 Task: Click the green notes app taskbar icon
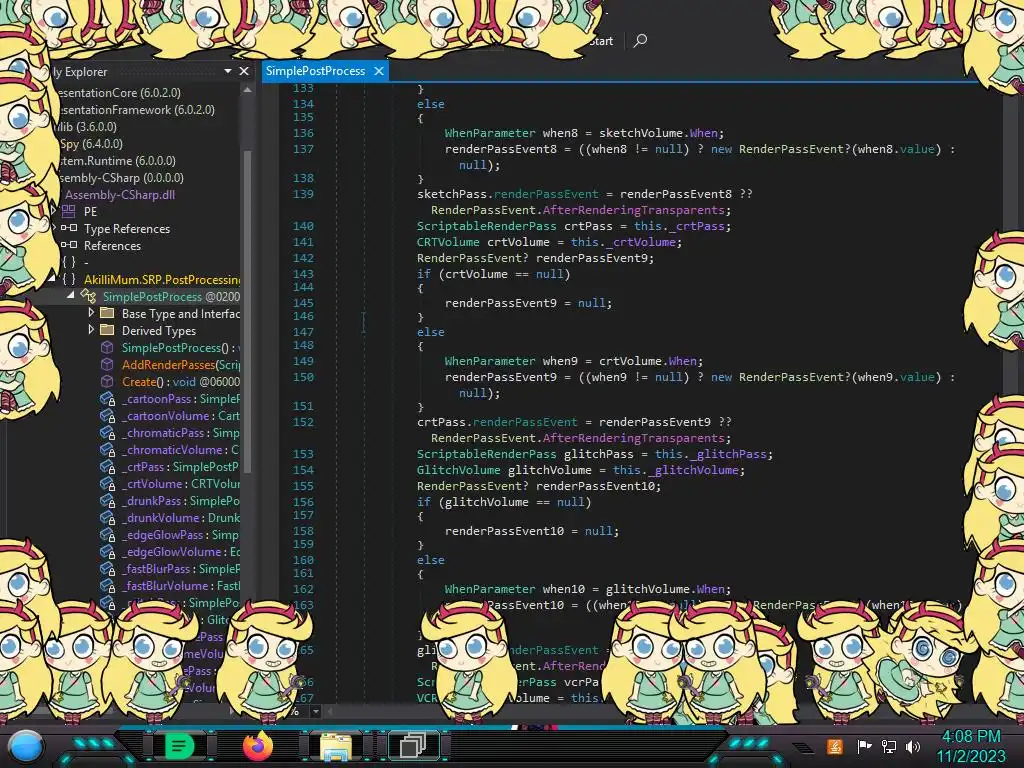(179, 746)
